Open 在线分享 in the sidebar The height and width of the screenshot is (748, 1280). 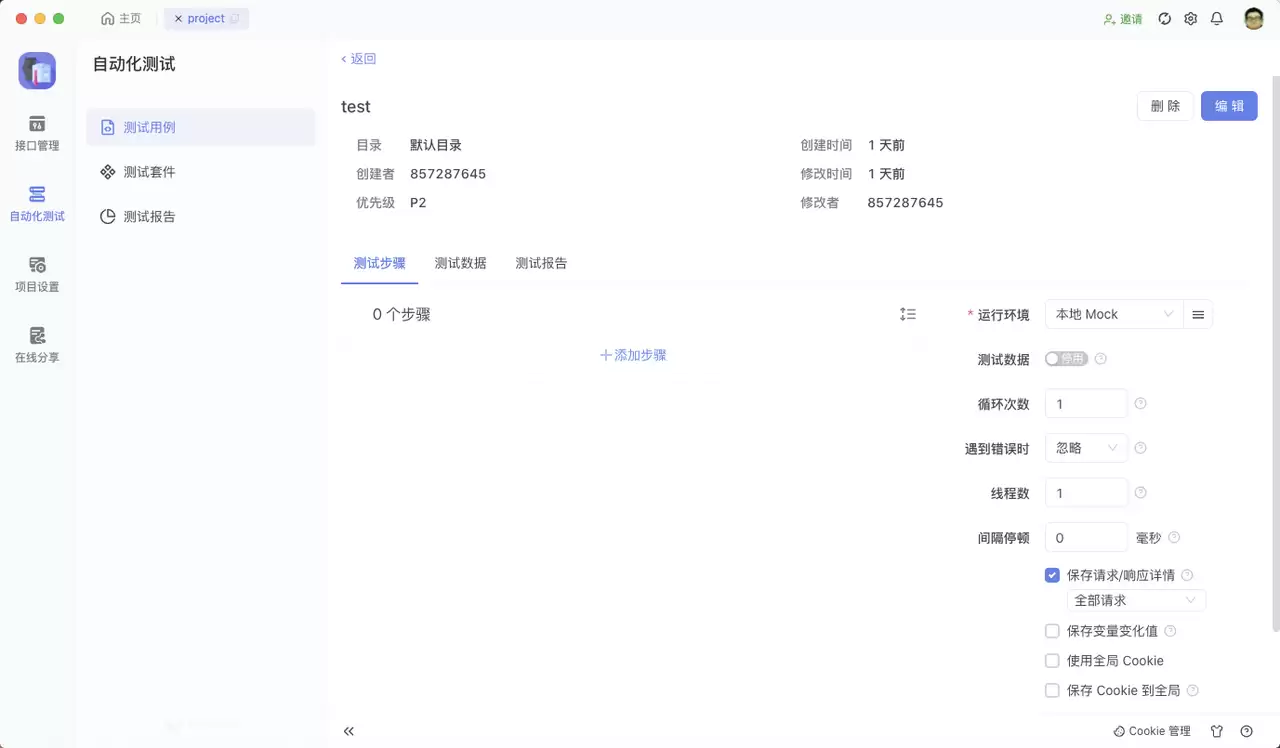click(37, 345)
